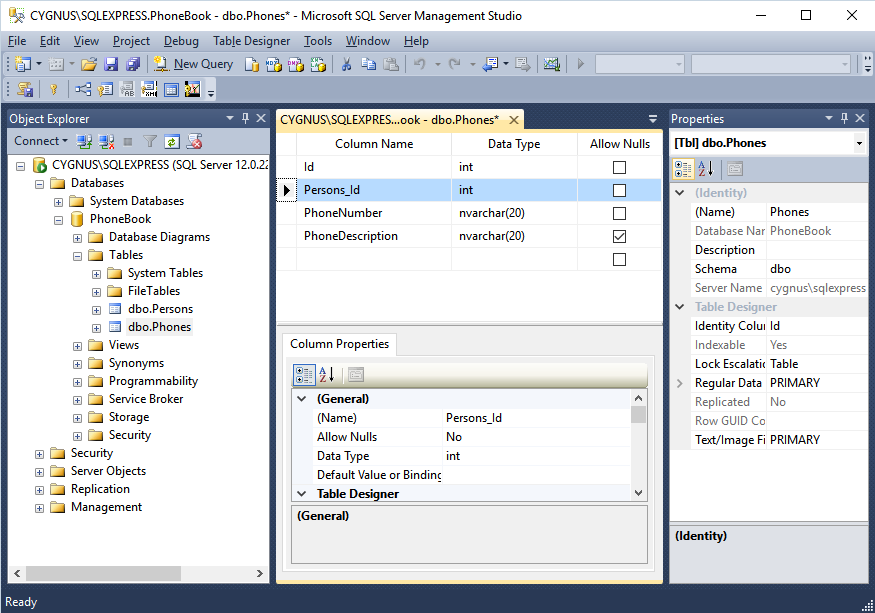
Task: Select the Column Properties tab
Action: [339, 344]
